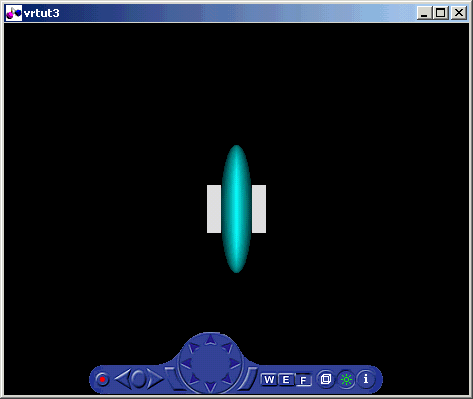Image resolution: width=473 pixels, height=399 pixels.
Task: Select Fly mode with the F button
Action: [303, 380]
